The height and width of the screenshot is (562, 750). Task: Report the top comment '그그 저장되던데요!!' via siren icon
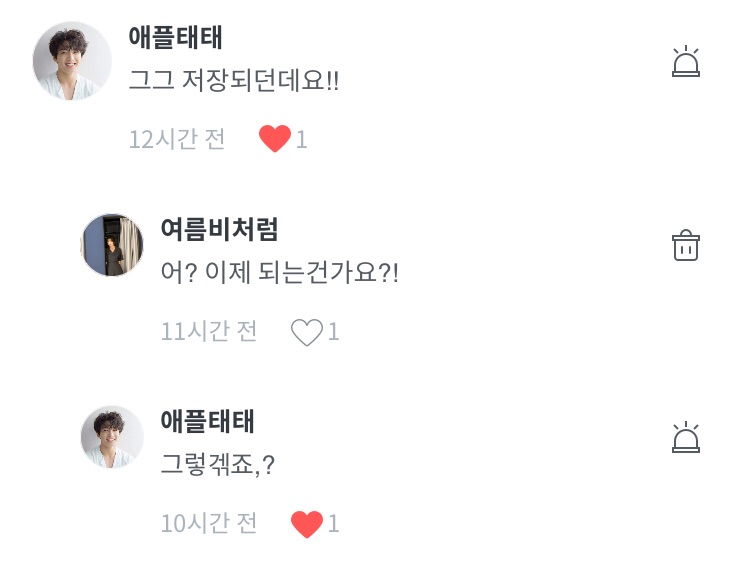[x=685, y=62]
